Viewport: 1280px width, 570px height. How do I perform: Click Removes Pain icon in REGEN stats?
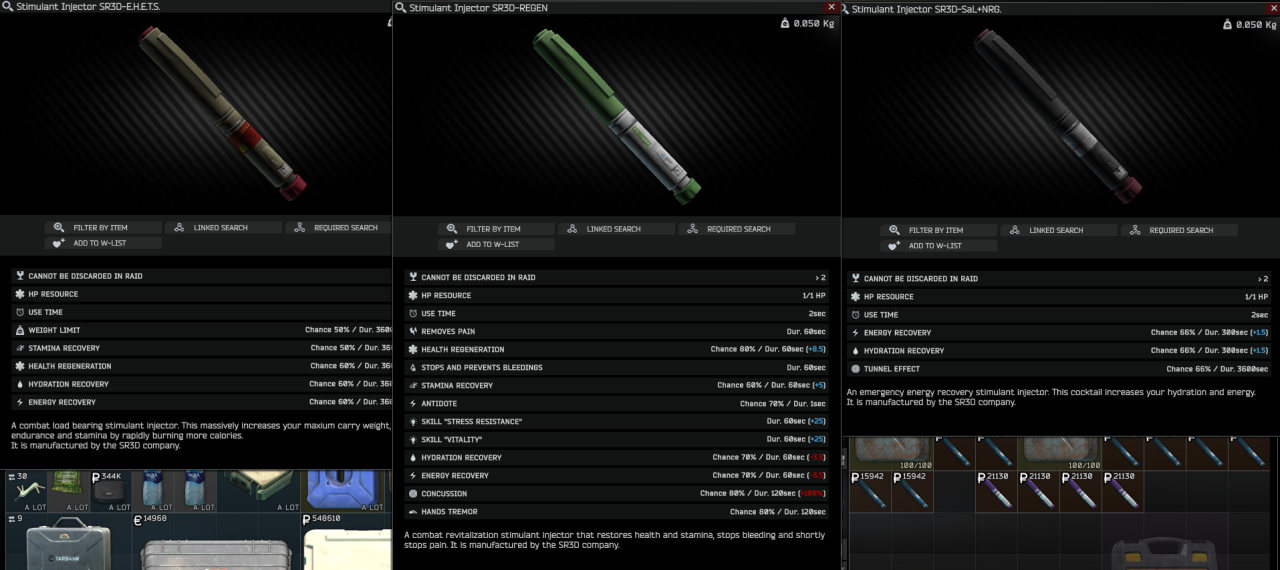[x=413, y=331]
